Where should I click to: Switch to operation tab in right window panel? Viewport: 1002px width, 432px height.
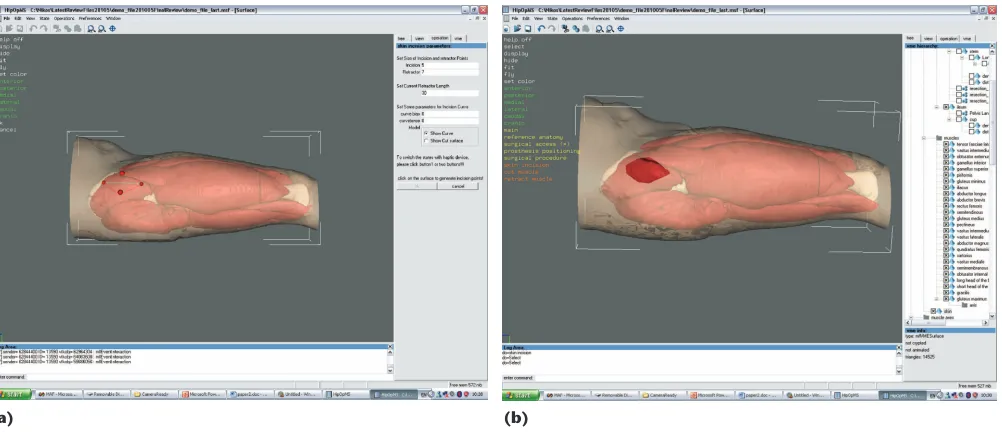(x=948, y=38)
